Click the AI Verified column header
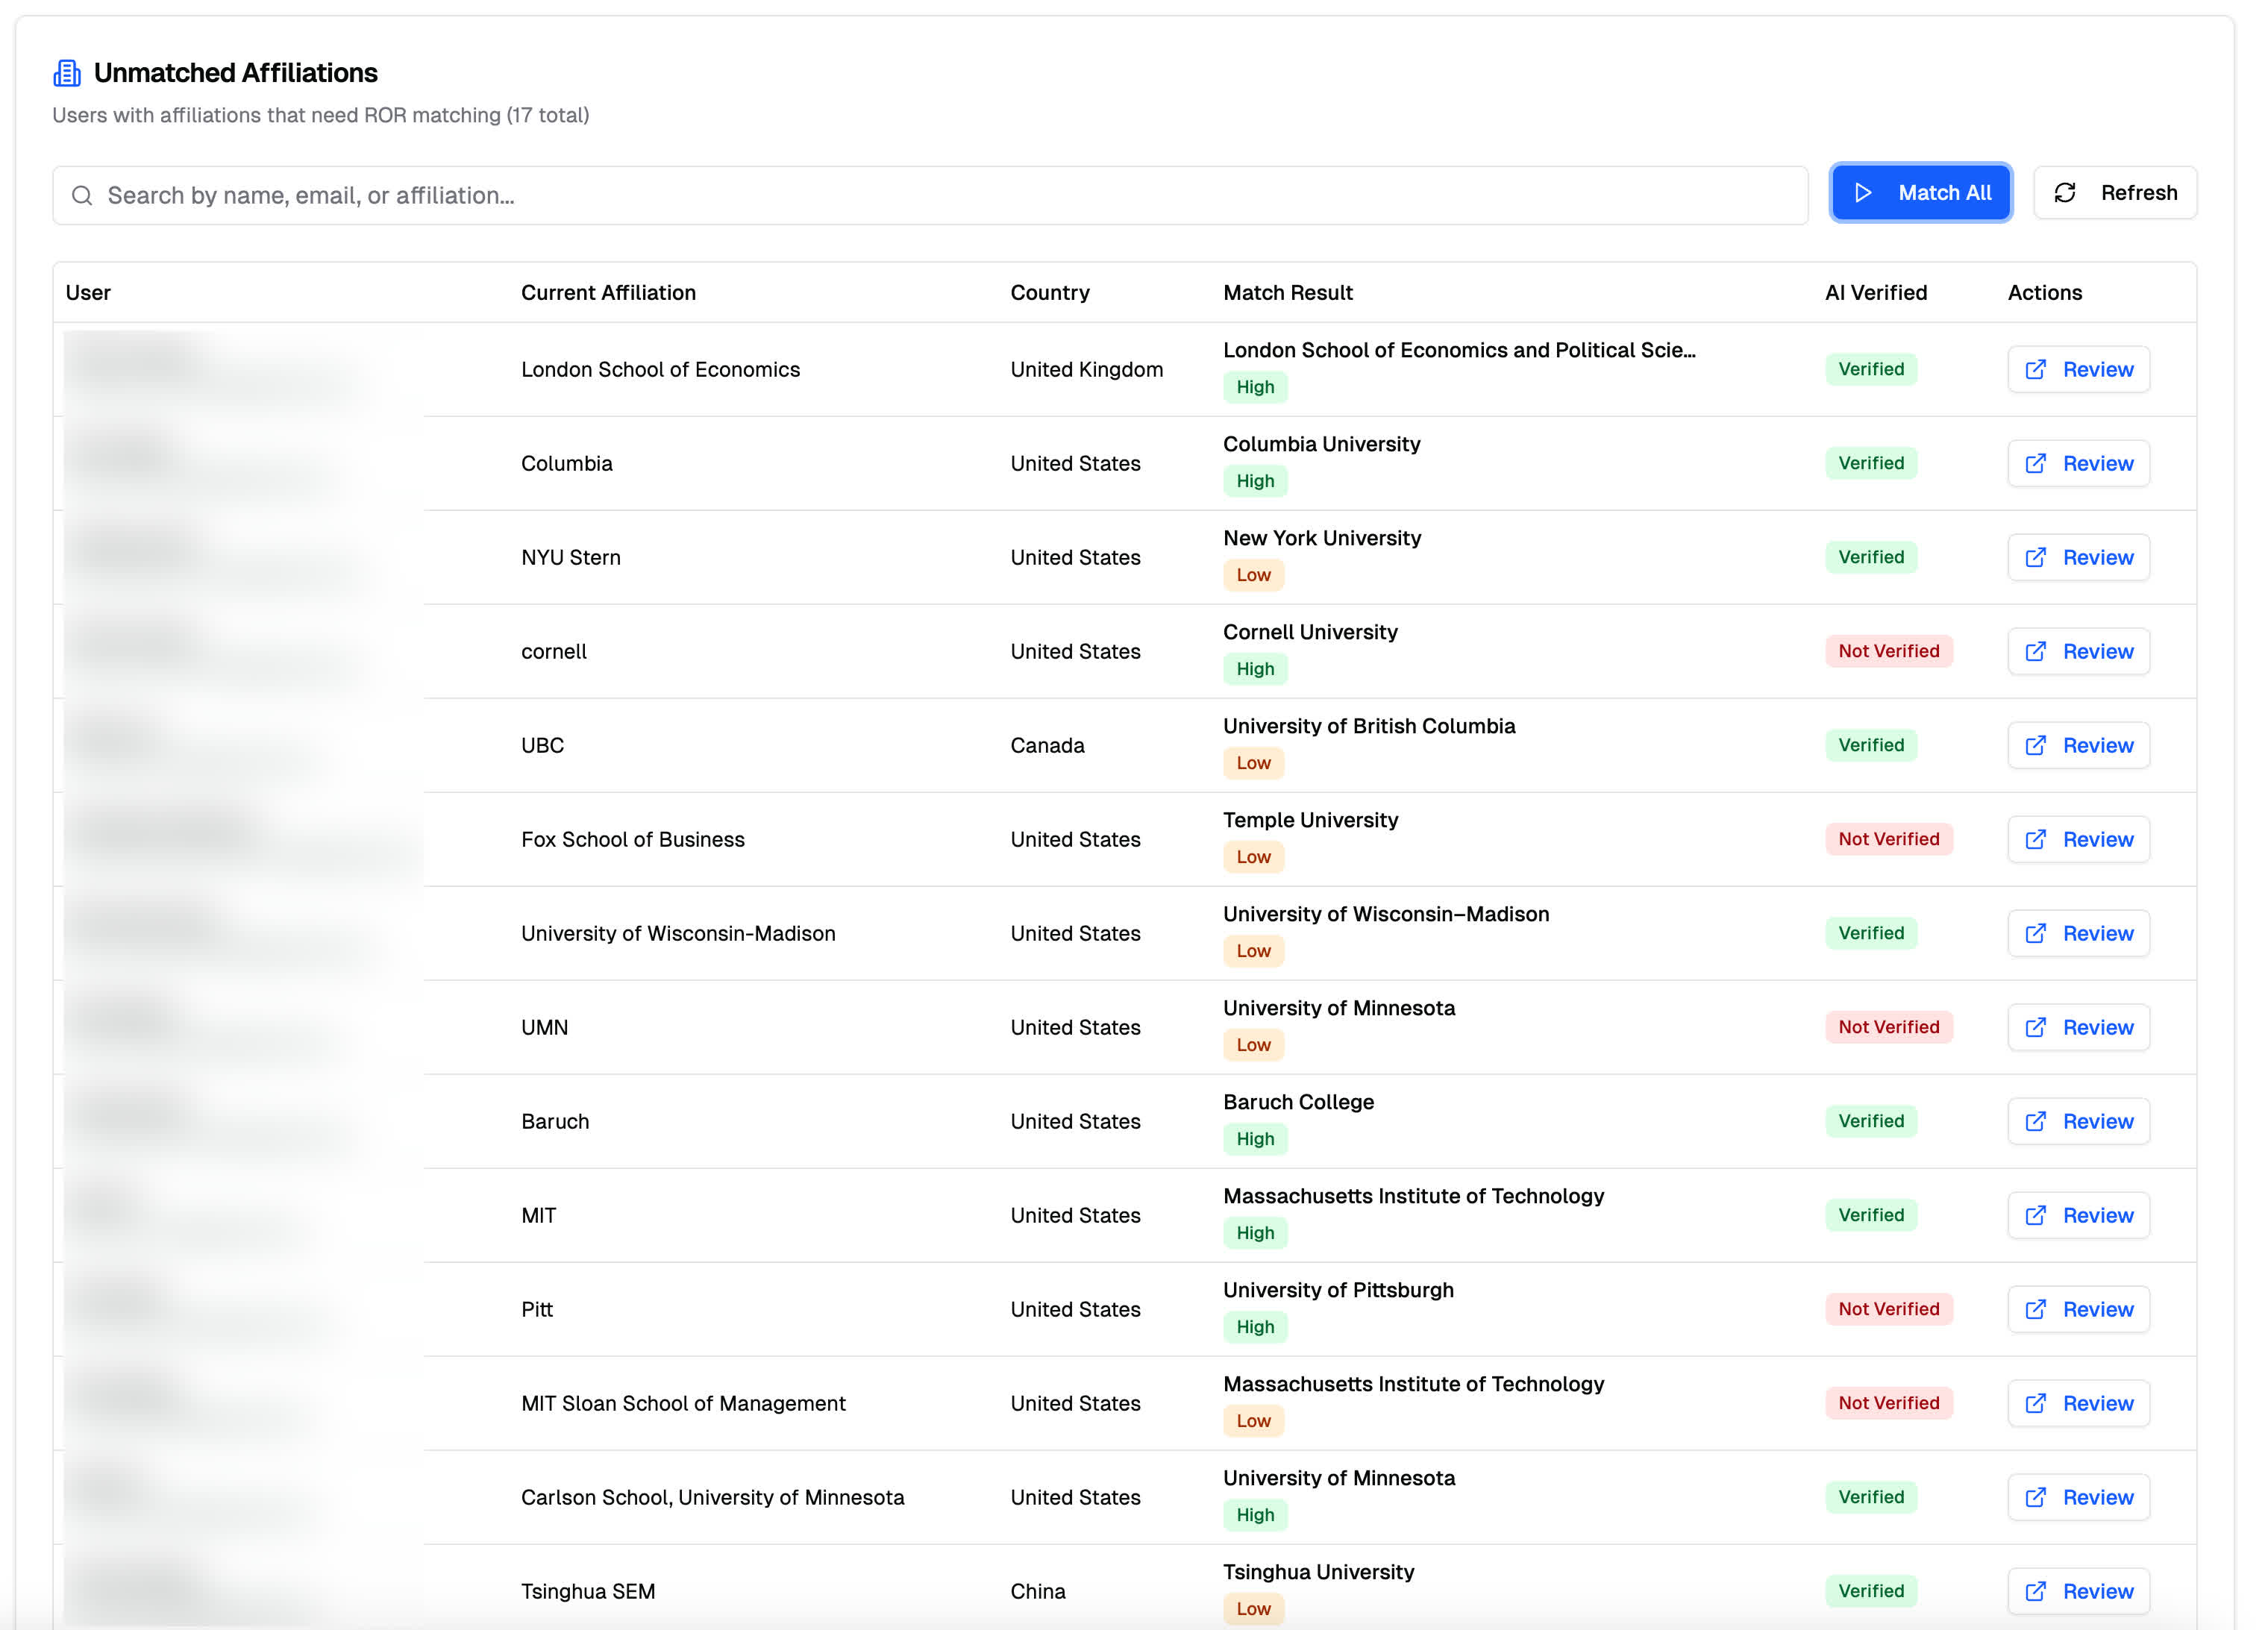This screenshot has width=2268, height=1630. tap(1875, 293)
